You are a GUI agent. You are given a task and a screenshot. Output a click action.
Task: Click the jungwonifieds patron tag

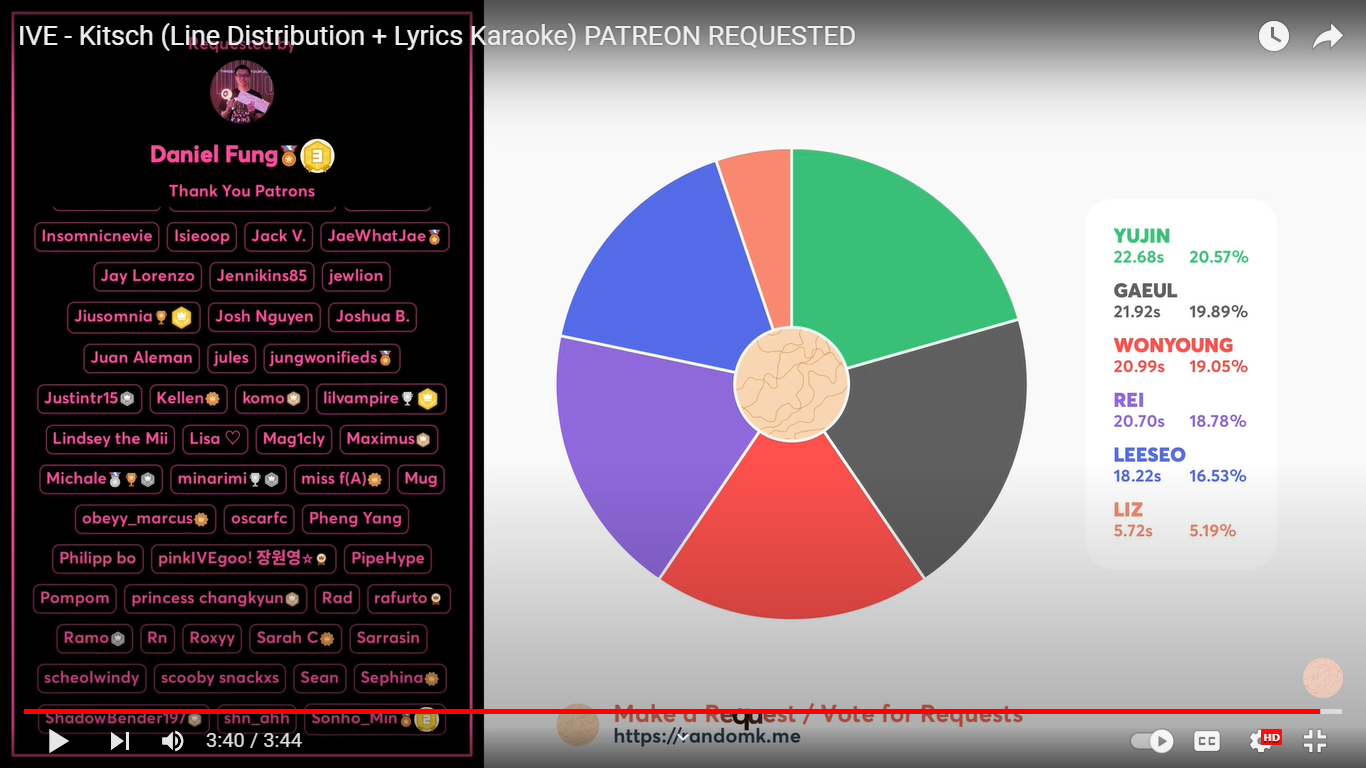(332, 358)
